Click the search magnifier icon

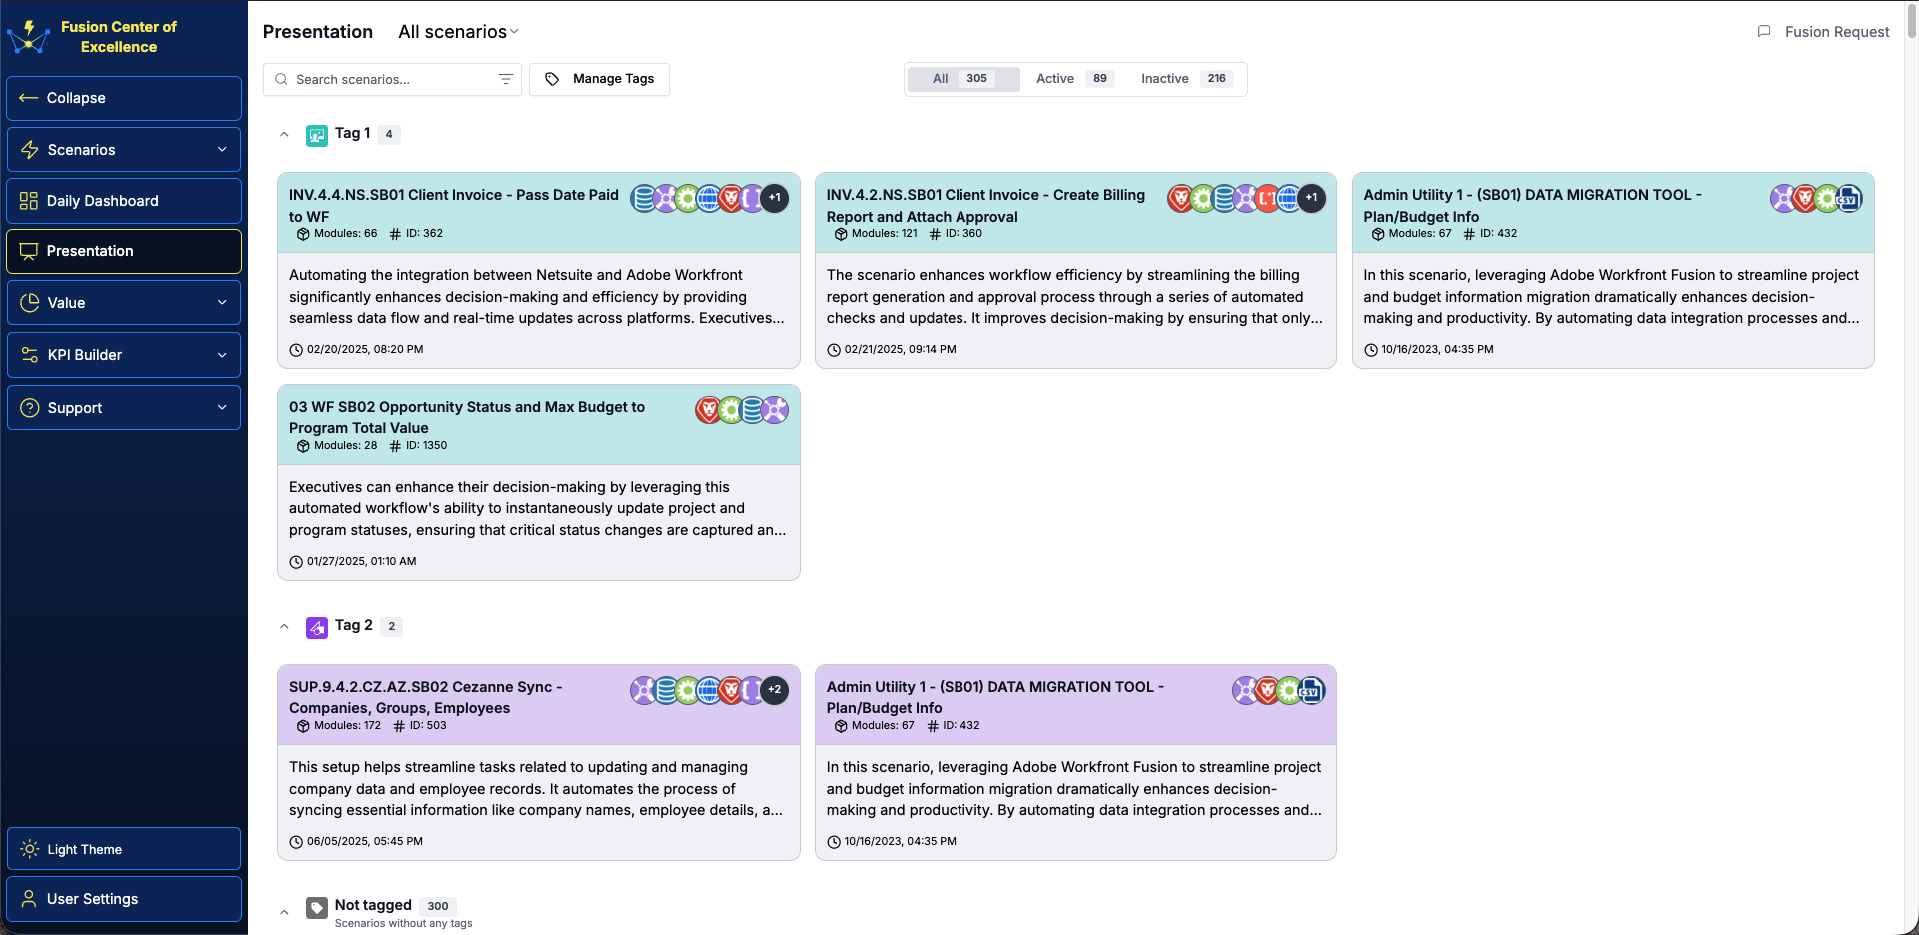coord(282,79)
